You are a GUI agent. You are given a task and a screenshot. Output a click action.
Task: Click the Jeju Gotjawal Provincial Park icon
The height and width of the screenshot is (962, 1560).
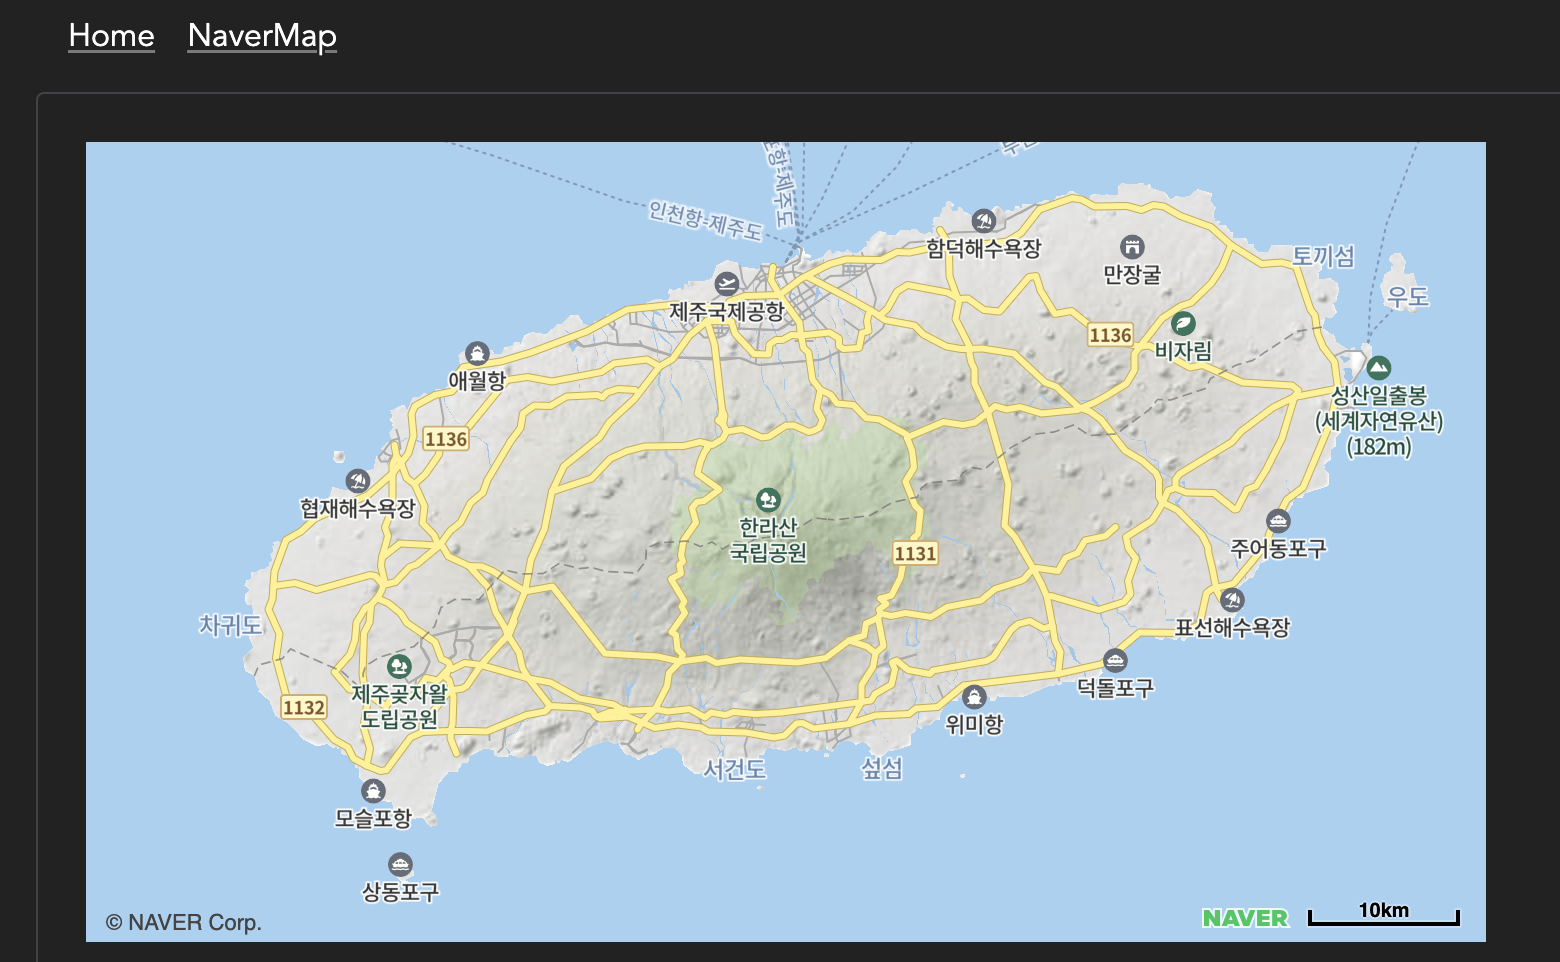[x=399, y=666]
